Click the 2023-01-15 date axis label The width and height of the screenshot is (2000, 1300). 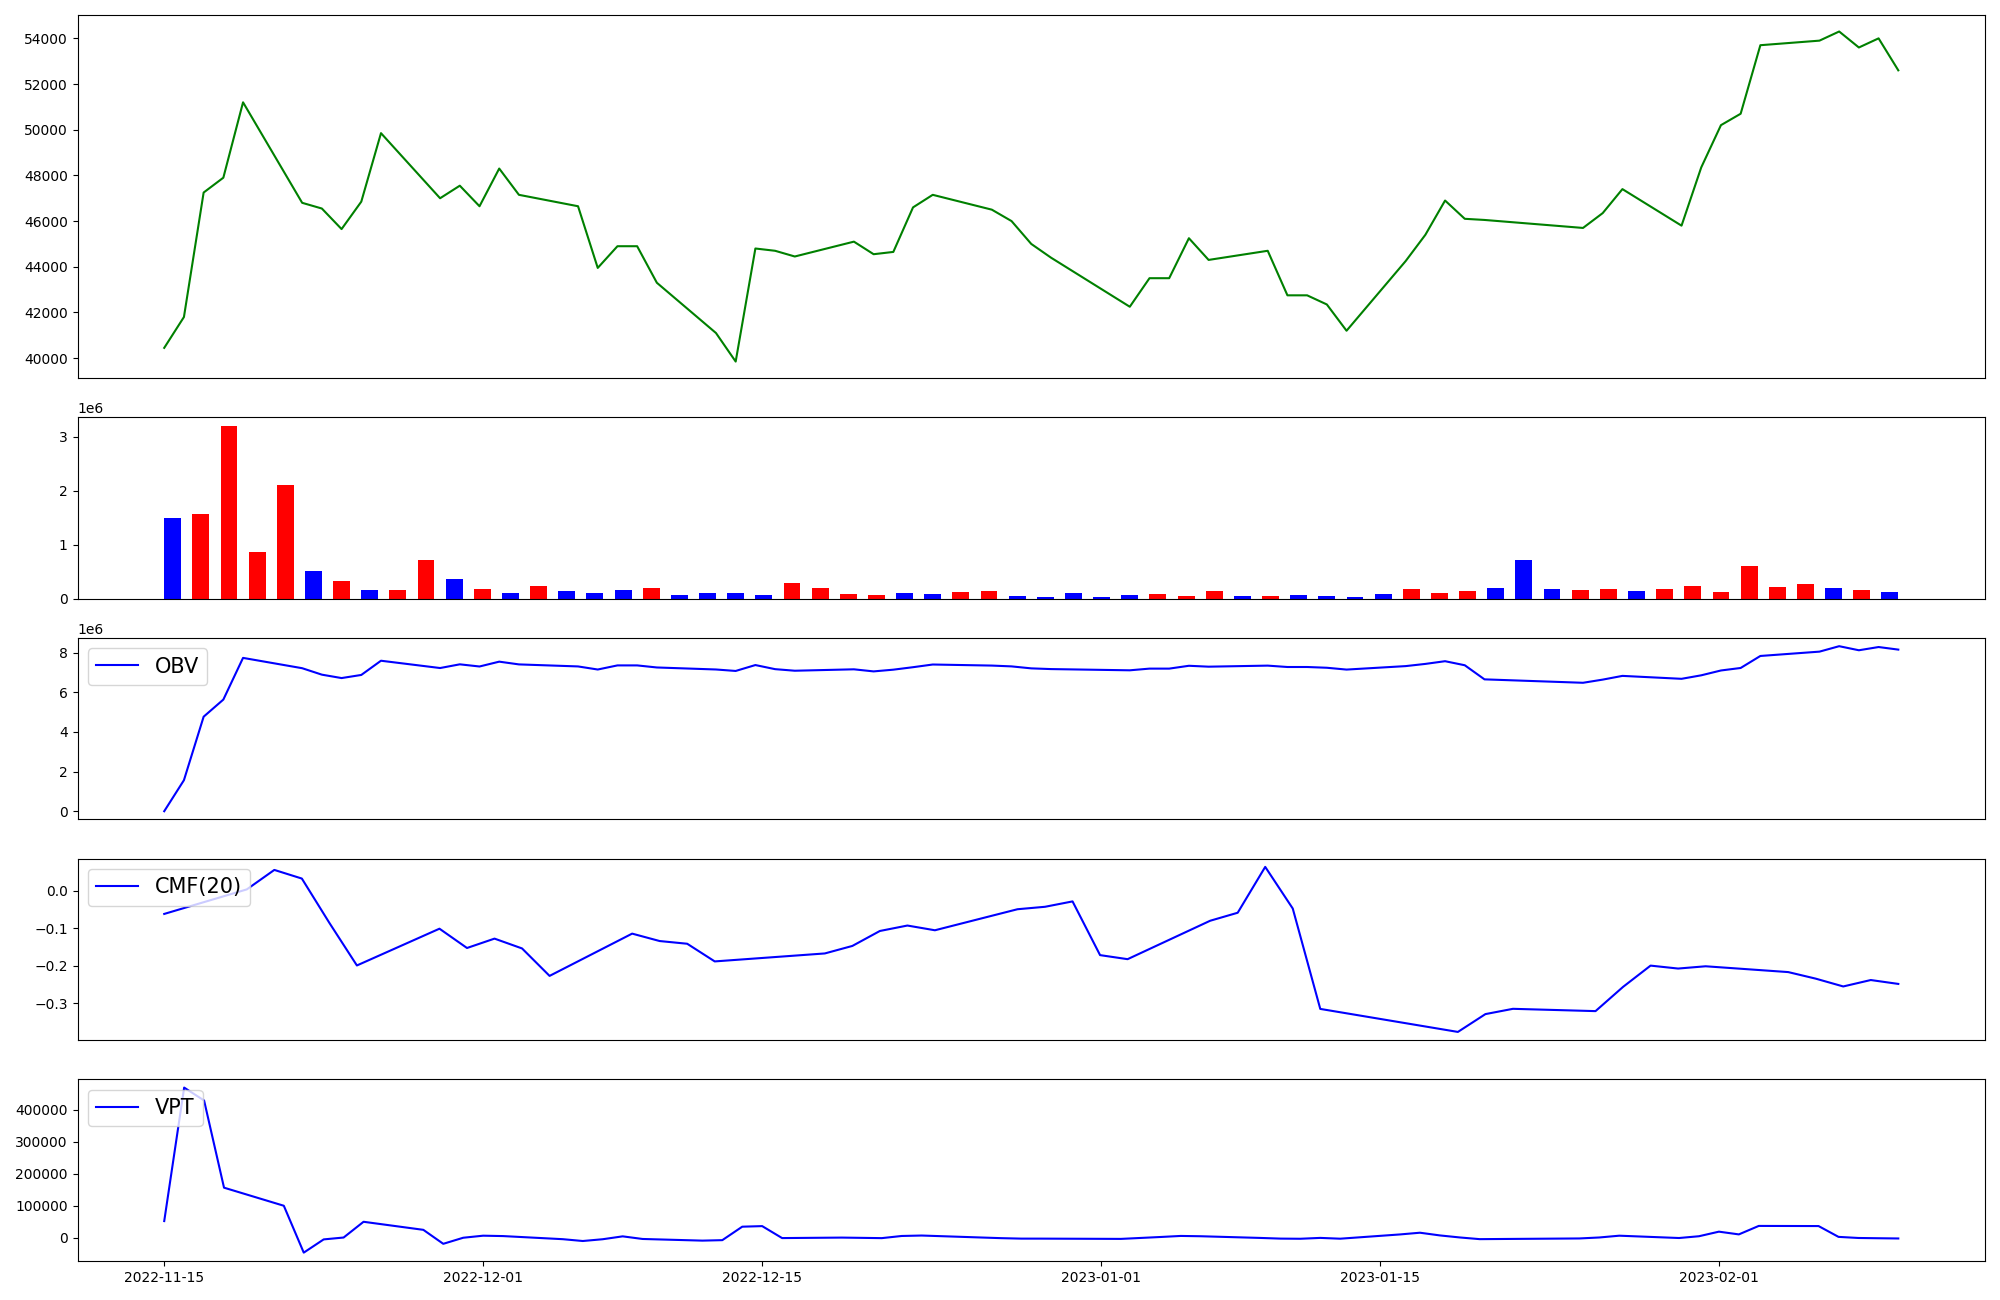(x=1380, y=1277)
